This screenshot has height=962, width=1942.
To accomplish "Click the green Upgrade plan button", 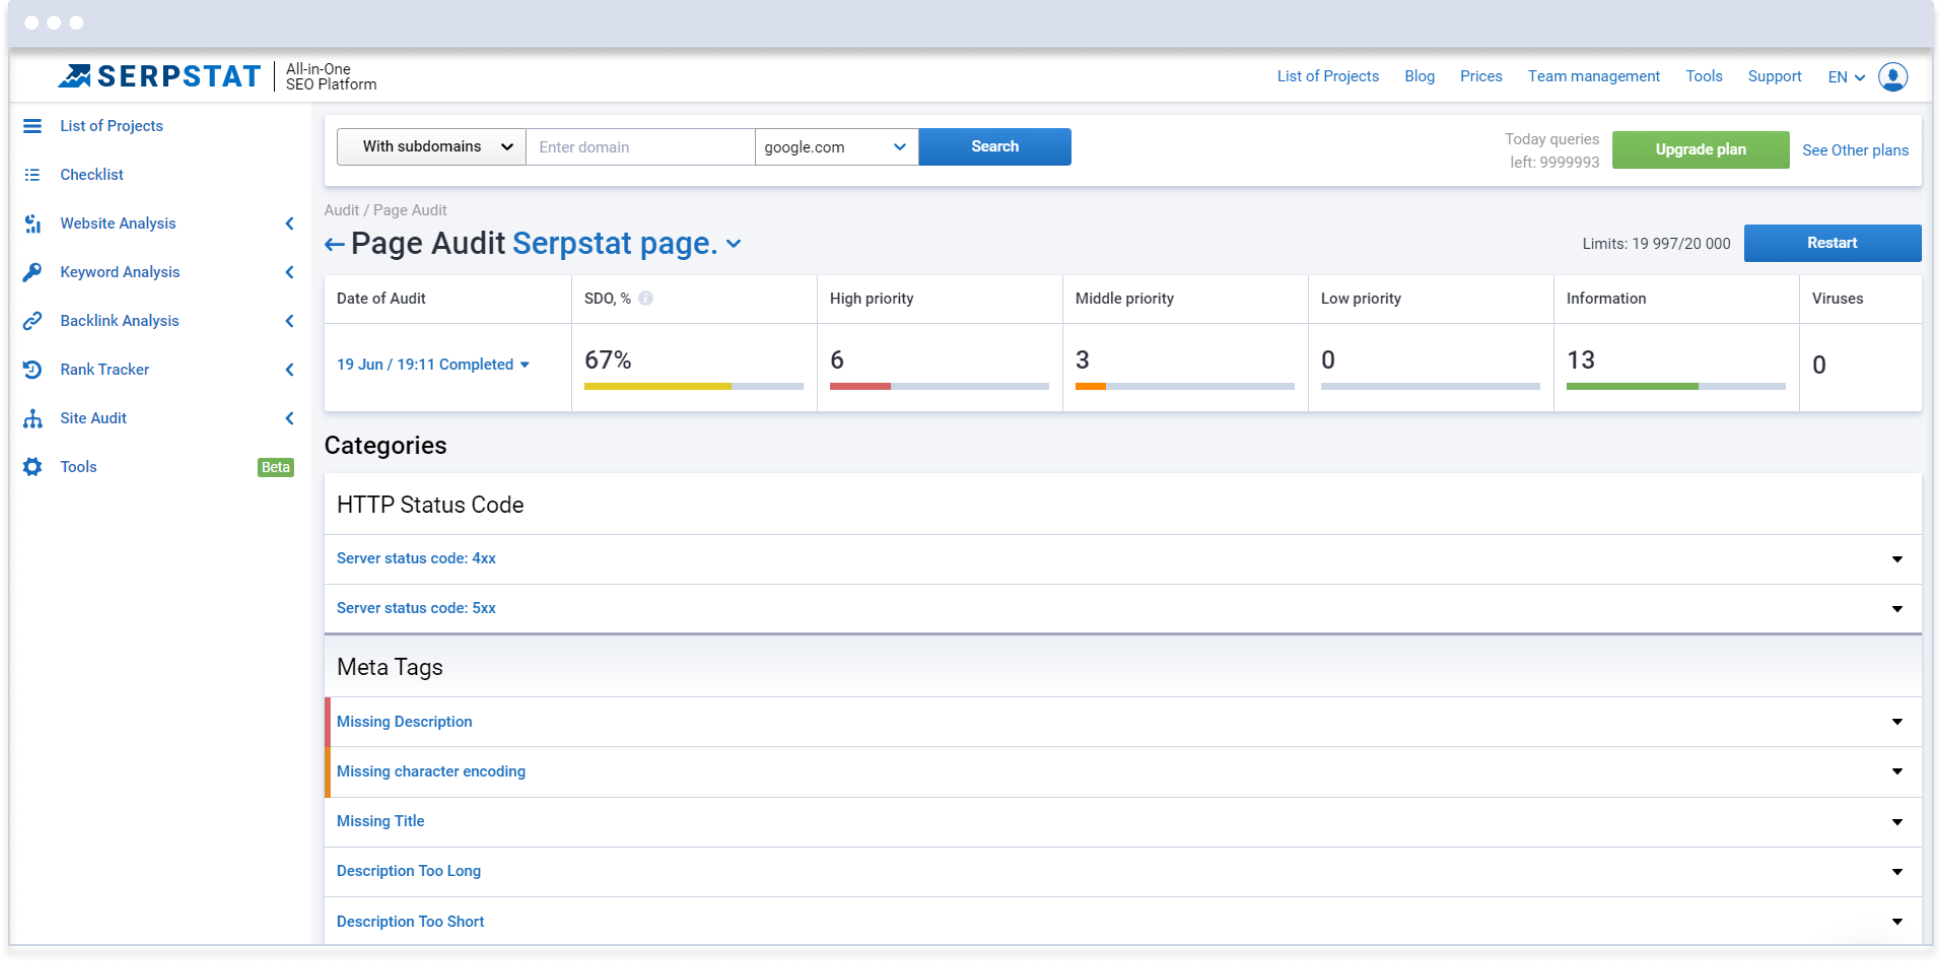I will 1700,150.
